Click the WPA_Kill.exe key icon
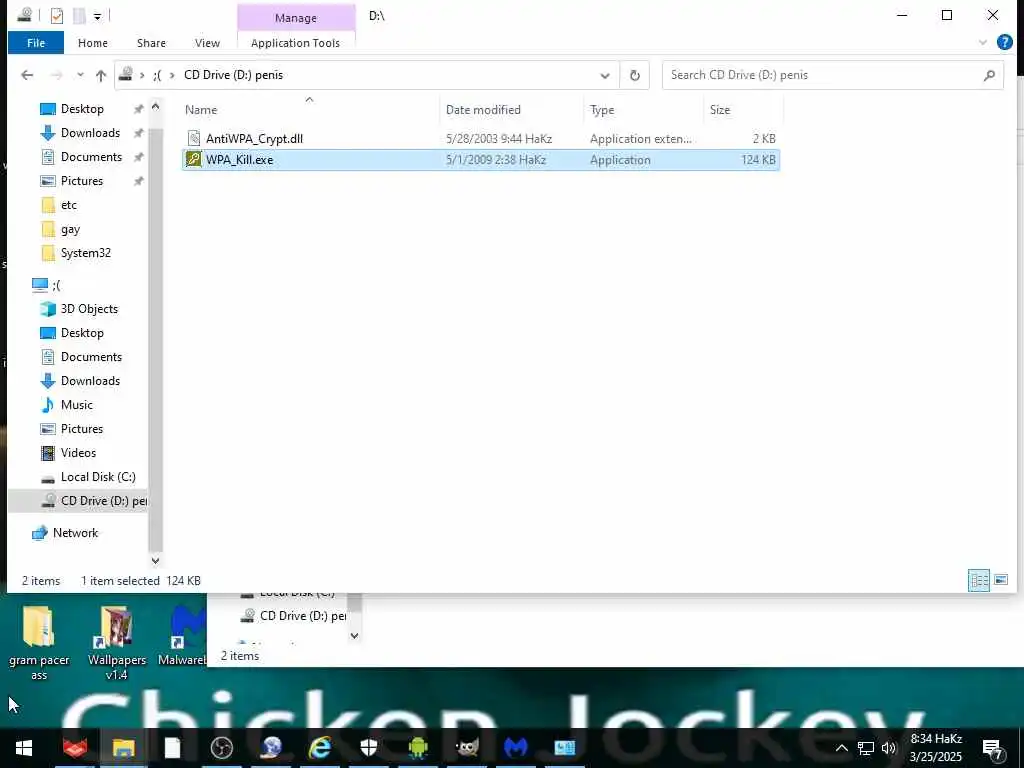1024x768 pixels. (193, 159)
